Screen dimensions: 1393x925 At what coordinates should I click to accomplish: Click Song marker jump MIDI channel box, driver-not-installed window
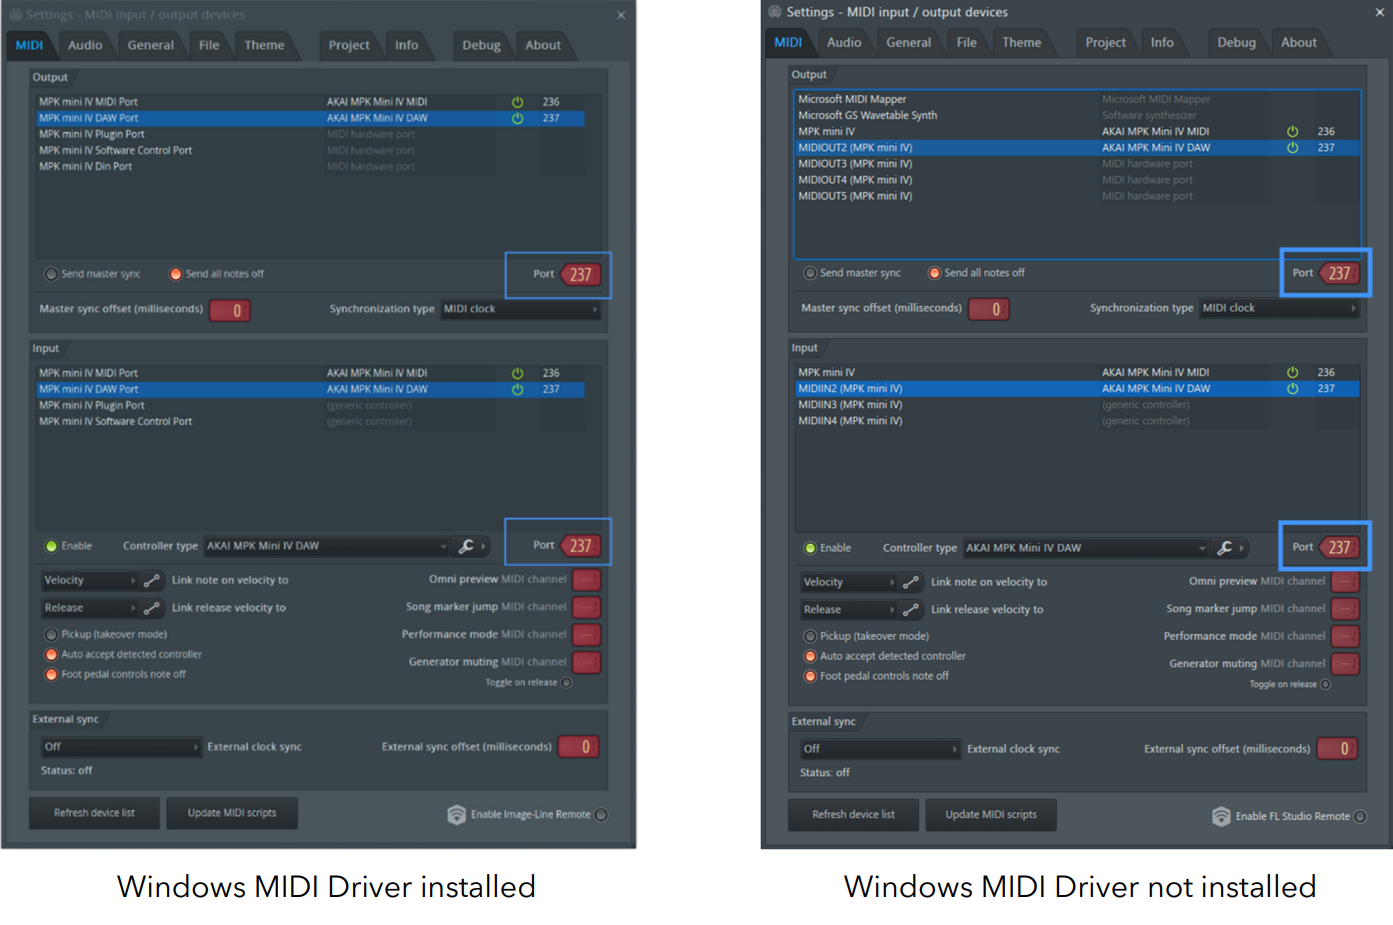pos(1346,609)
